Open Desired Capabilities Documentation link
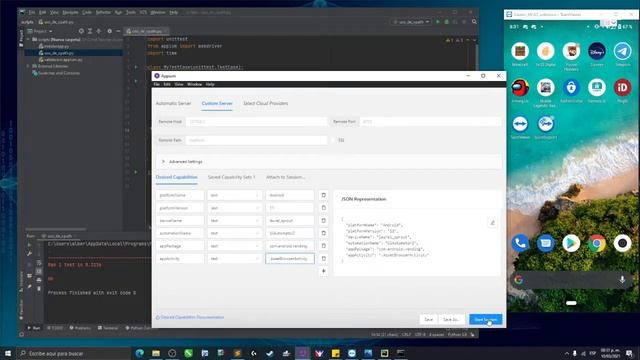The image size is (640, 360). point(190,317)
